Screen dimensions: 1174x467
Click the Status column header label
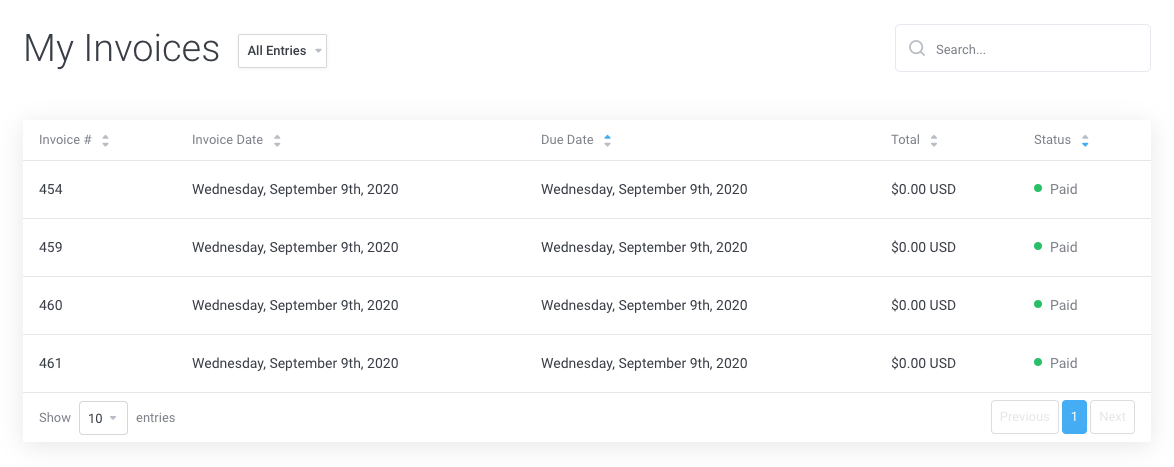click(x=1052, y=140)
